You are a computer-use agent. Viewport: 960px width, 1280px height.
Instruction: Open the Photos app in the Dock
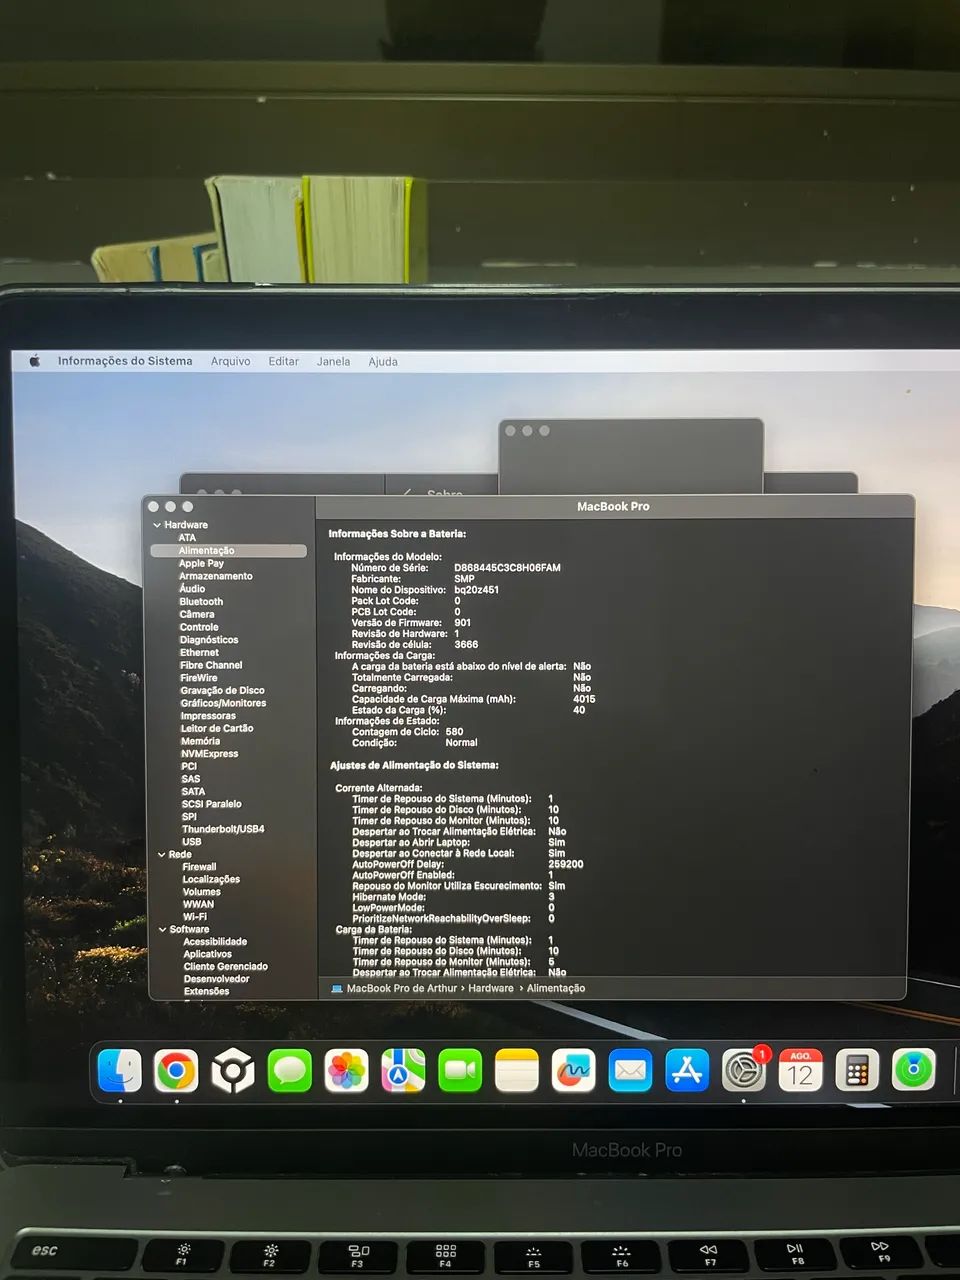tap(346, 1072)
